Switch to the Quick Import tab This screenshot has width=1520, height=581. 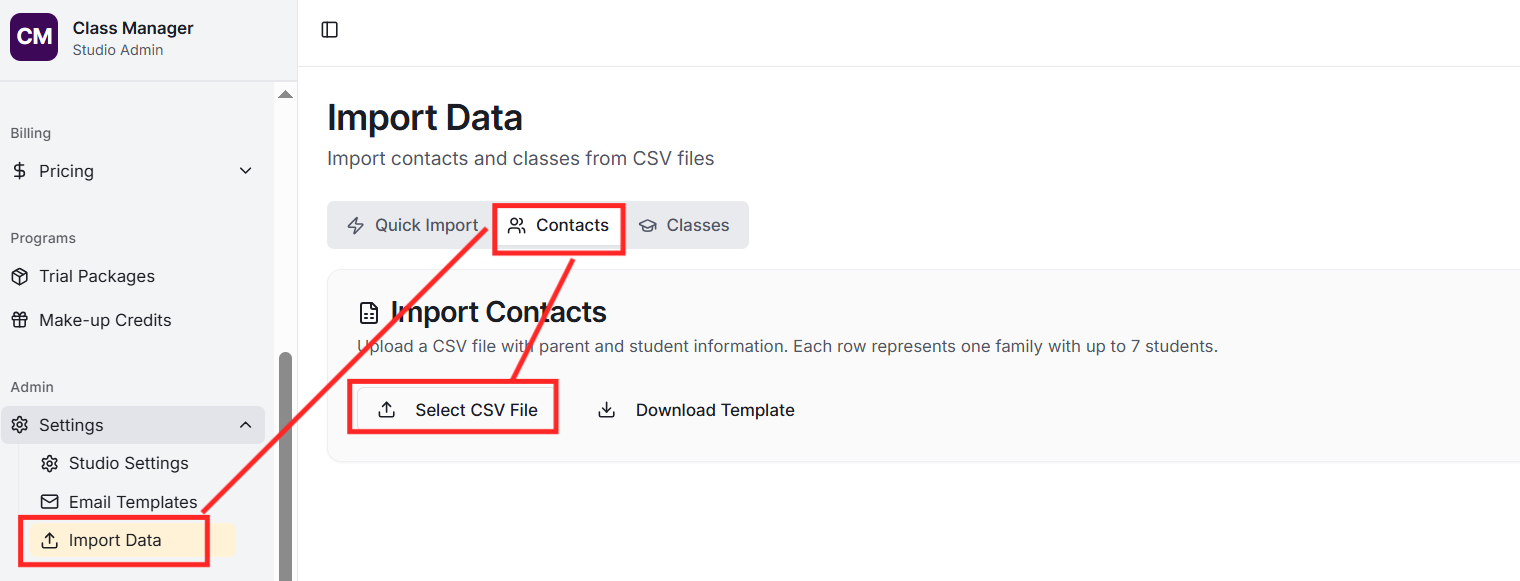pyautogui.click(x=412, y=226)
